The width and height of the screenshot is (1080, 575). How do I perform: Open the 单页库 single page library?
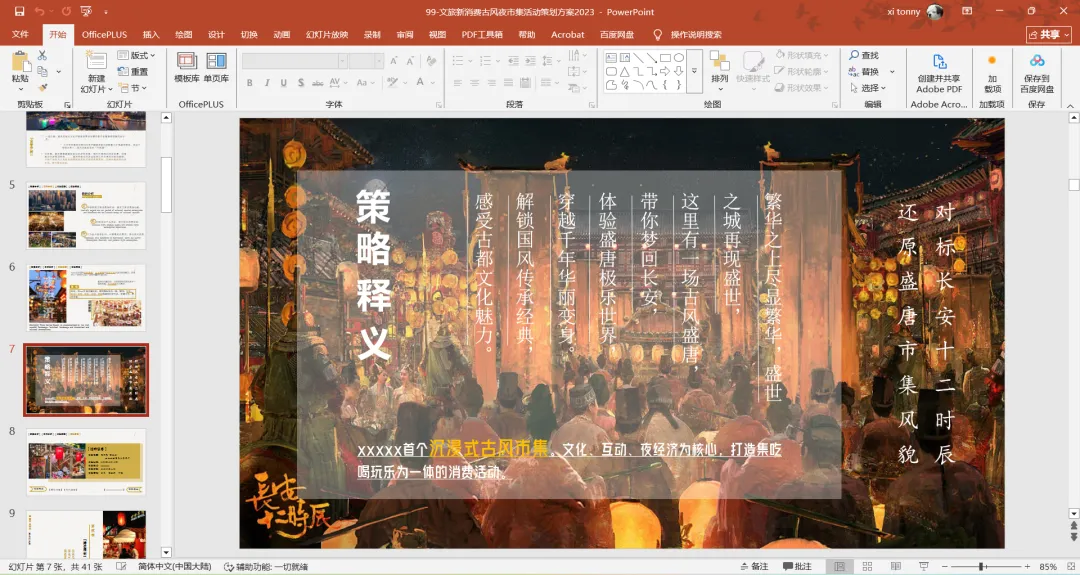coord(216,67)
